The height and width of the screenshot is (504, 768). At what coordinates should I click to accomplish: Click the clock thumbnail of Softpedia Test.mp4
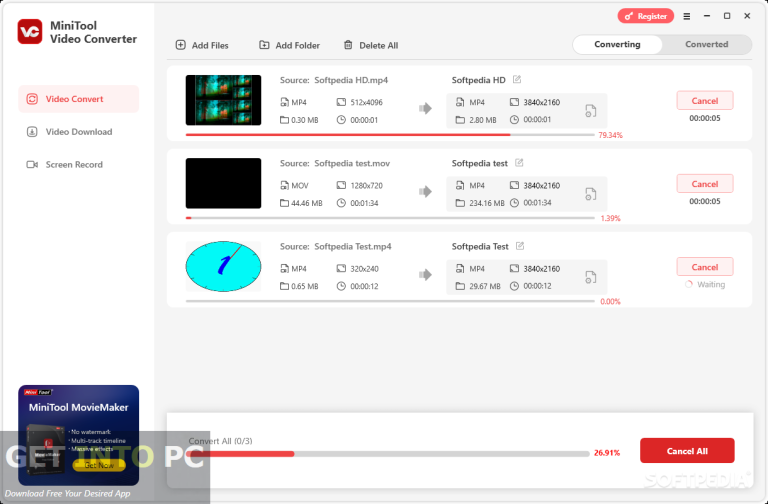(223, 266)
